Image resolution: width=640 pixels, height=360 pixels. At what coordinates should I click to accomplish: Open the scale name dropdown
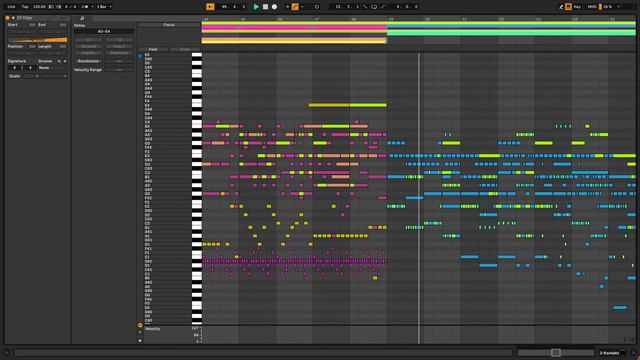pyautogui.click(x=54, y=76)
